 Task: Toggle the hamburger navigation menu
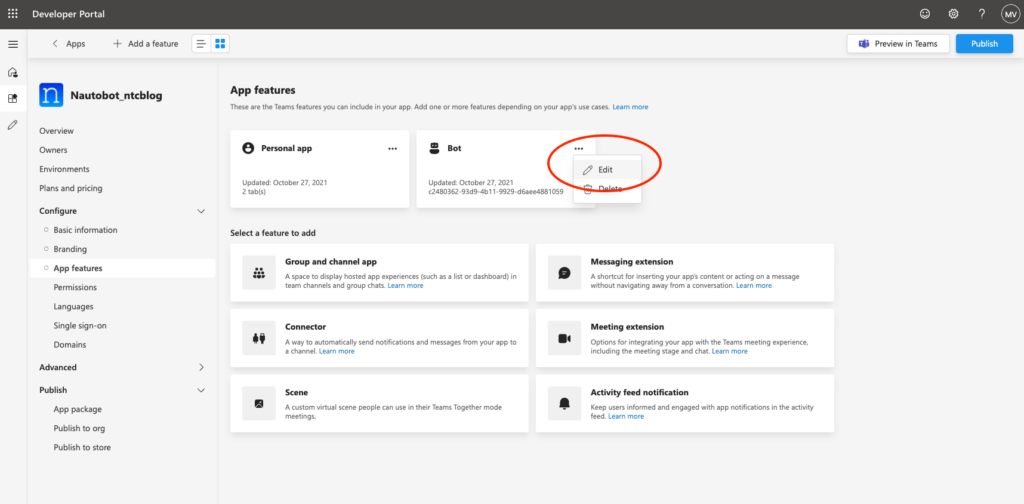[13, 44]
